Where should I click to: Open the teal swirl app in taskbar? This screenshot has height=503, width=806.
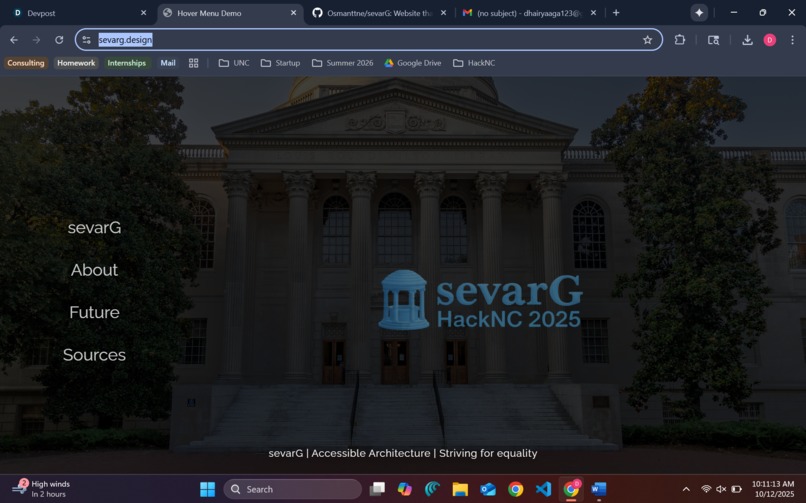(432, 489)
